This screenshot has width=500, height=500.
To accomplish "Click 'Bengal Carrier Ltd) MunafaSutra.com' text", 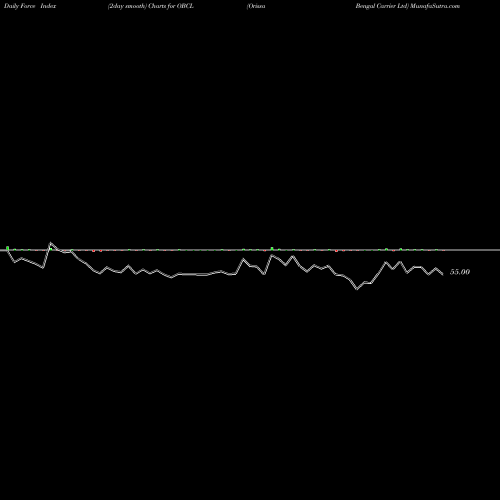I will [x=408, y=6].
